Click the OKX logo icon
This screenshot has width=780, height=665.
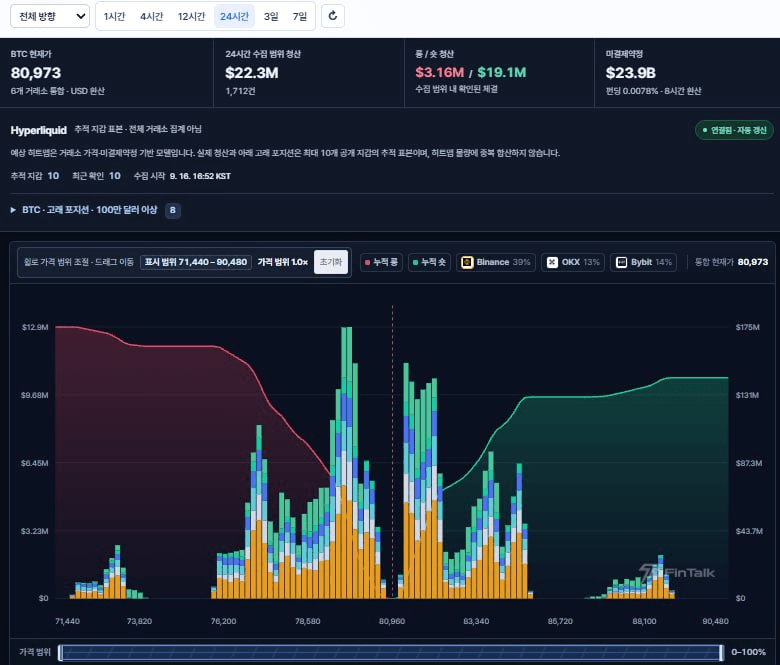552,262
